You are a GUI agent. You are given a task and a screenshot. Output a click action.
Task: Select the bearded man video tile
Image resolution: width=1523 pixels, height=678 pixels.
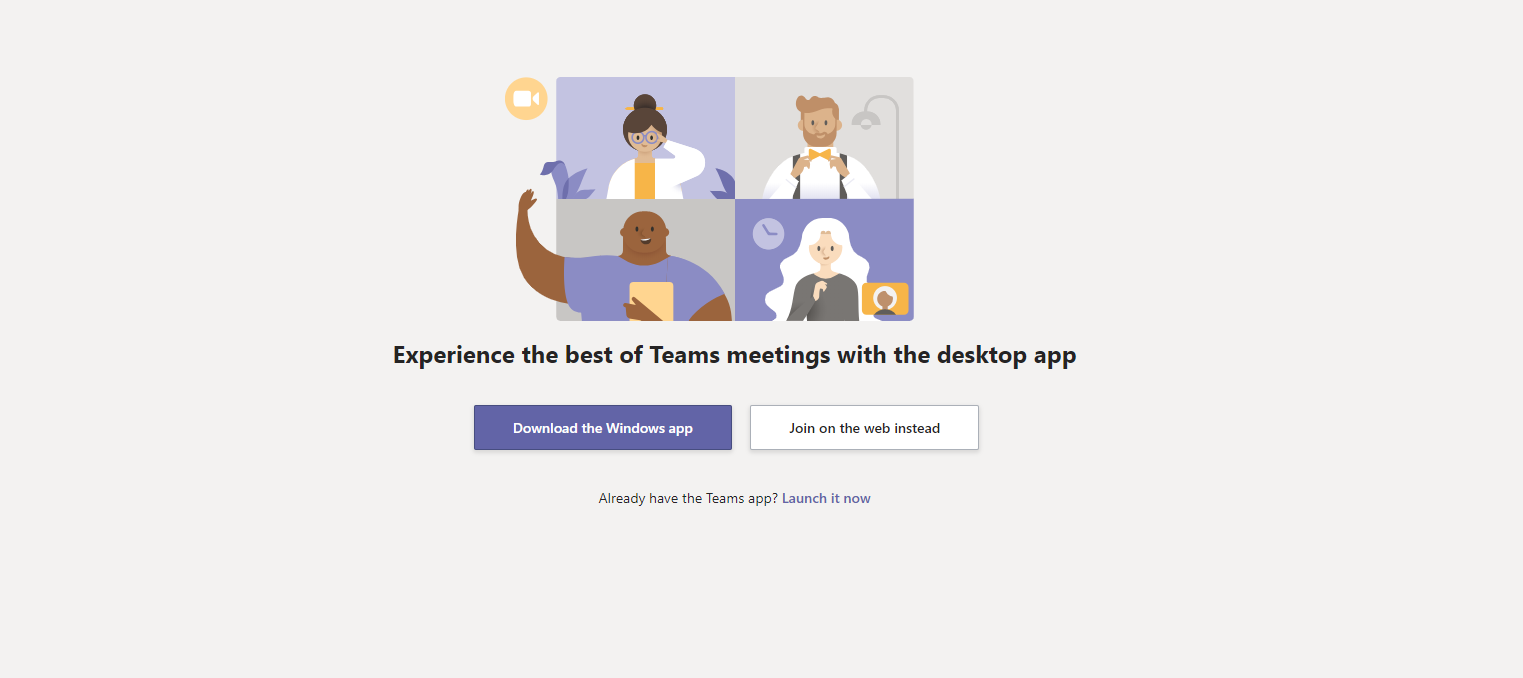click(x=824, y=138)
